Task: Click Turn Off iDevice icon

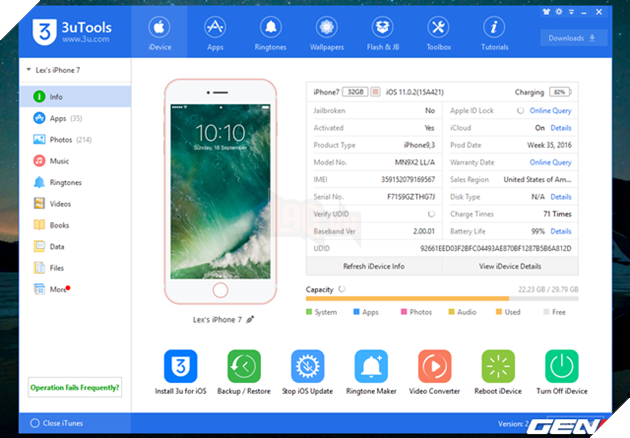Action: pyautogui.click(x=562, y=366)
